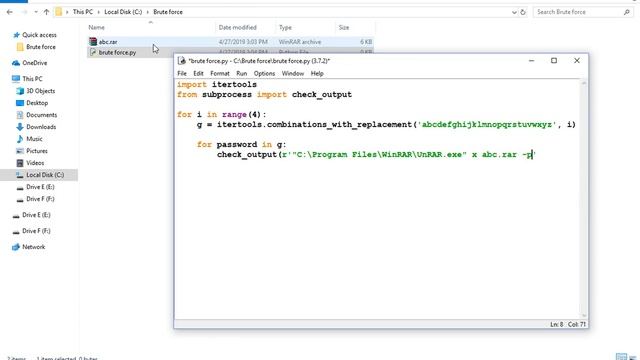Open Pictures in sidebar
This screenshot has height=360, width=640.
tap(37, 151)
